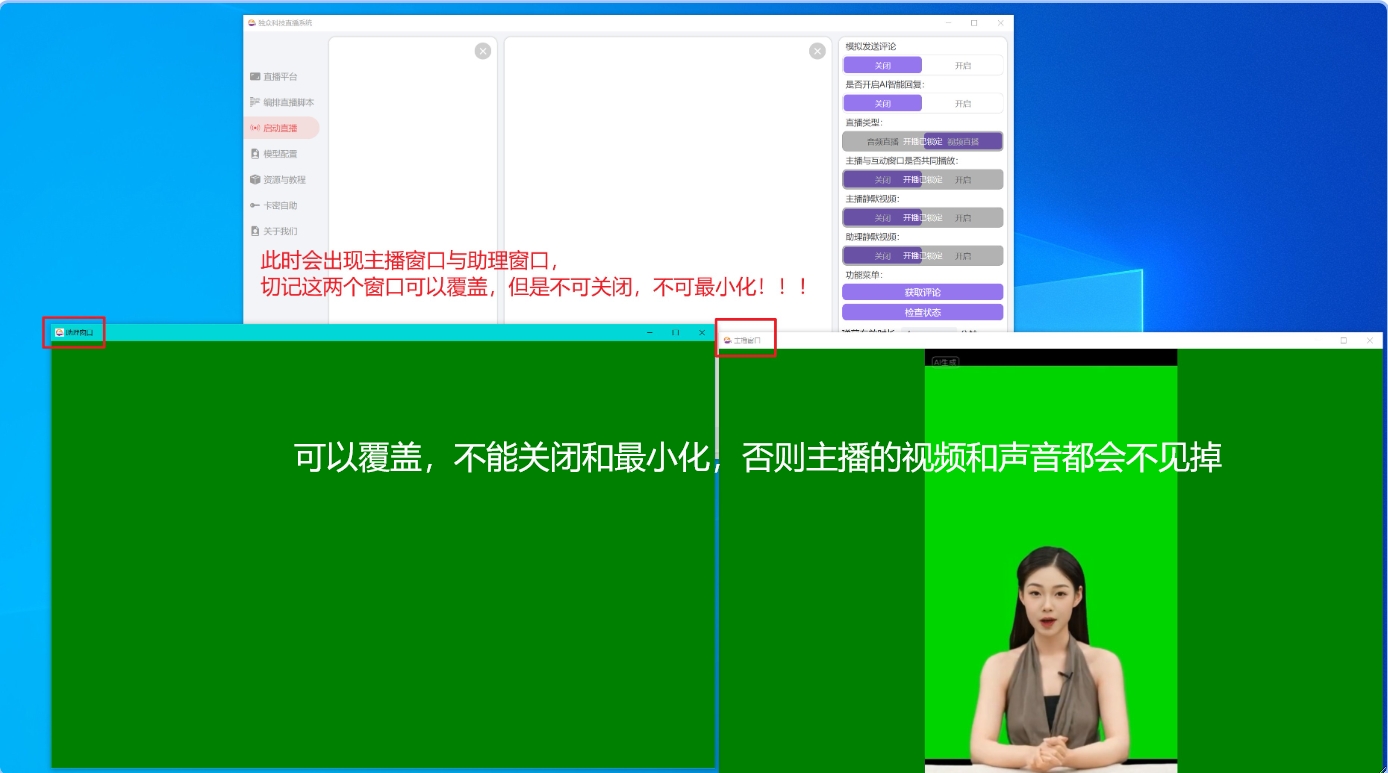Select the 启动直播 sidebar item

pyautogui.click(x=281, y=128)
